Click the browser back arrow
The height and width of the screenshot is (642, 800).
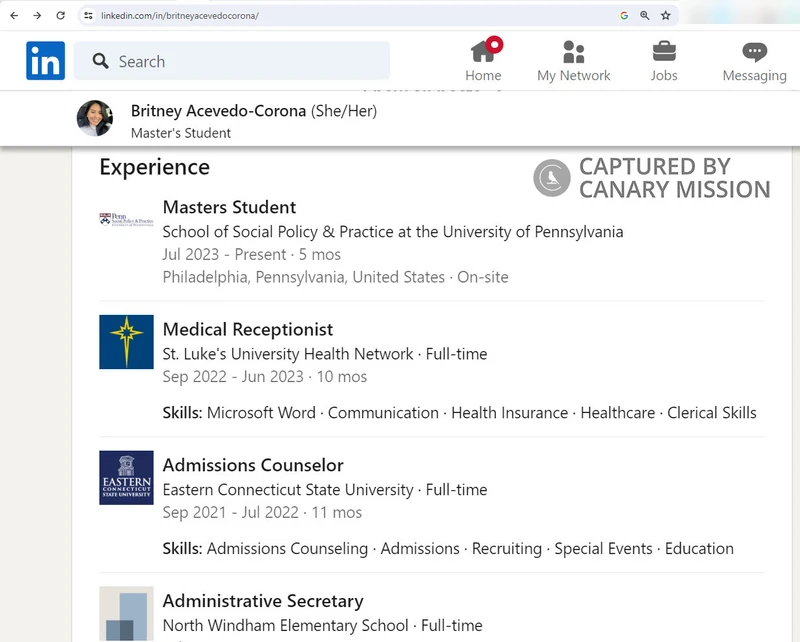(x=14, y=15)
